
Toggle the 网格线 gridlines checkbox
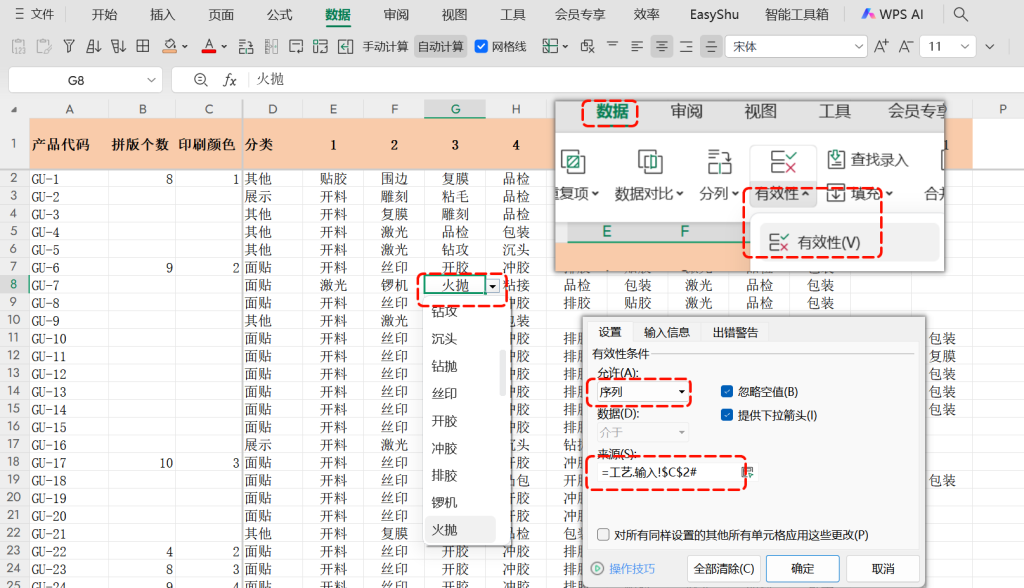pyautogui.click(x=481, y=46)
